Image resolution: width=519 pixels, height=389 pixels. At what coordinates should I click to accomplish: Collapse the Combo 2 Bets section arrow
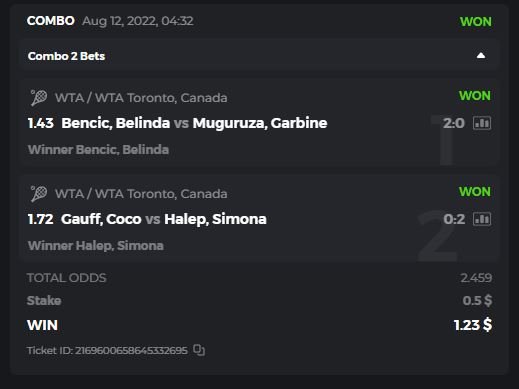pyautogui.click(x=481, y=56)
